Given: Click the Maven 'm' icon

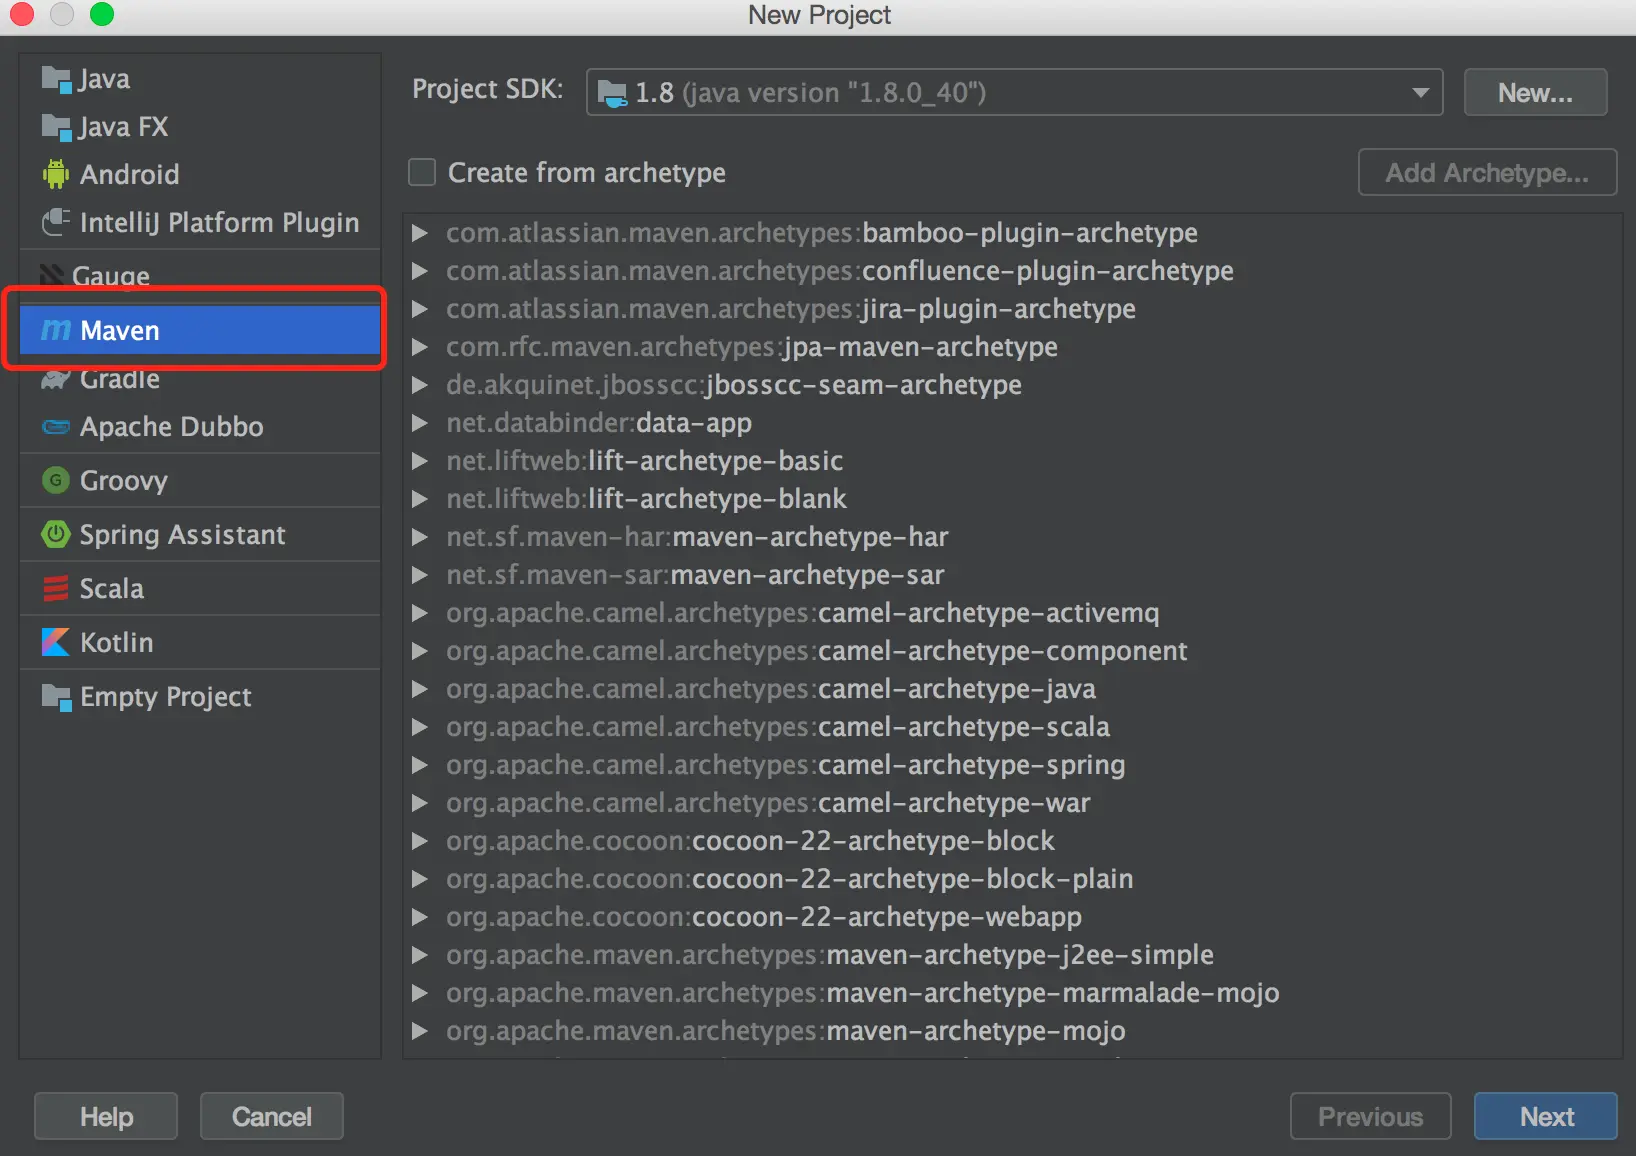Looking at the screenshot, I should 56,330.
